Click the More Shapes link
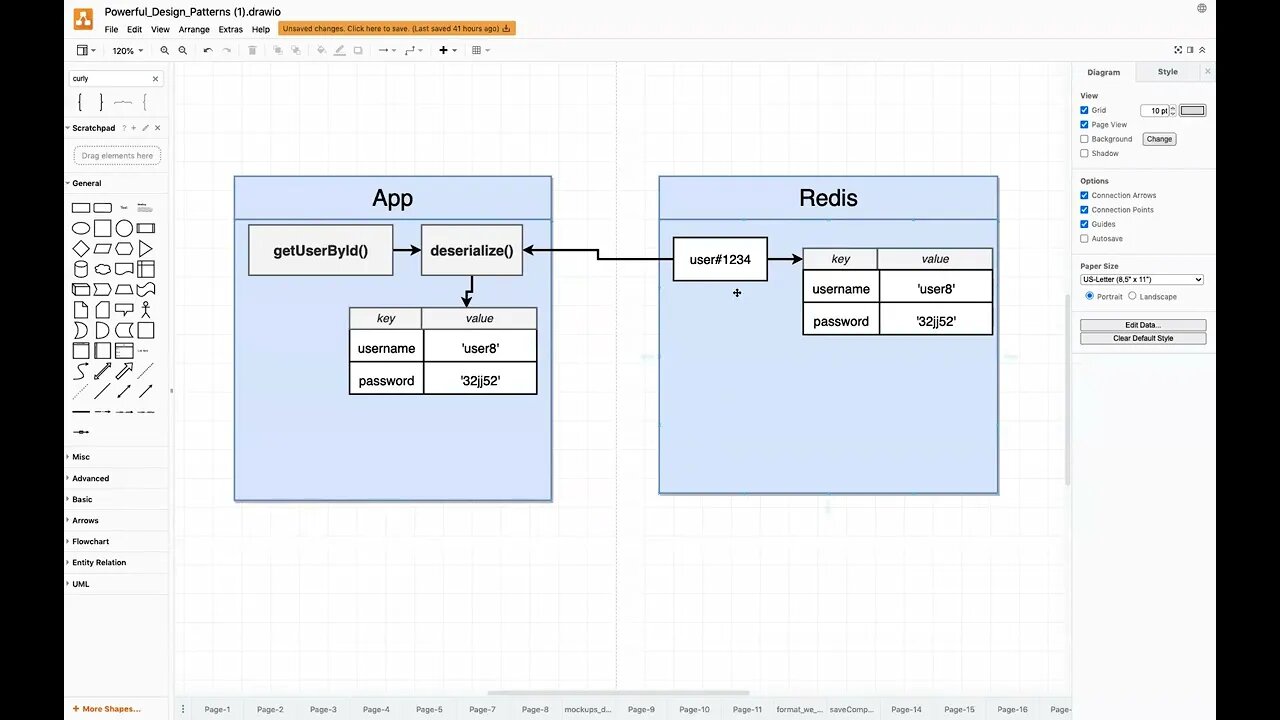Image resolution: width=1280 pixels, height=720 pixels. pos(107,709)
